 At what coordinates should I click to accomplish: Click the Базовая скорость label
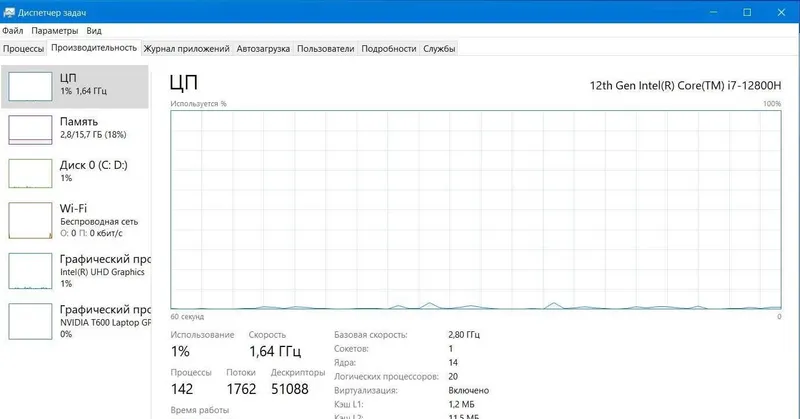click(371, 335)
